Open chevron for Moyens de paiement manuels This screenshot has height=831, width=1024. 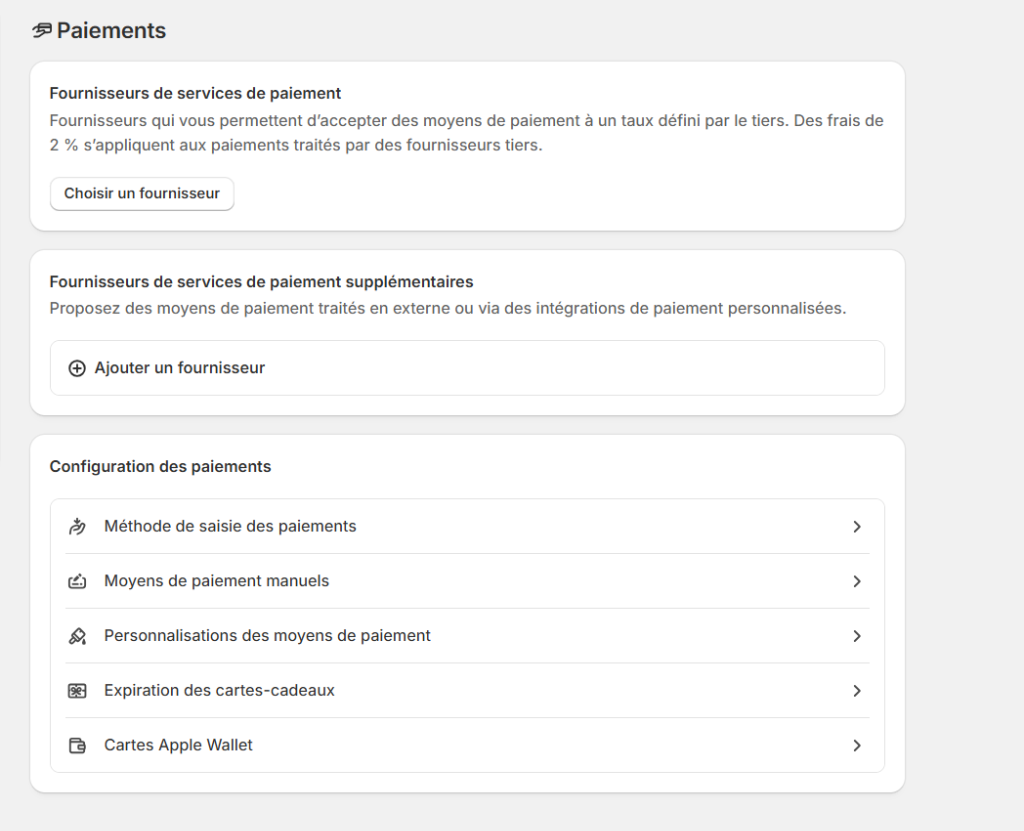(857, 581)
